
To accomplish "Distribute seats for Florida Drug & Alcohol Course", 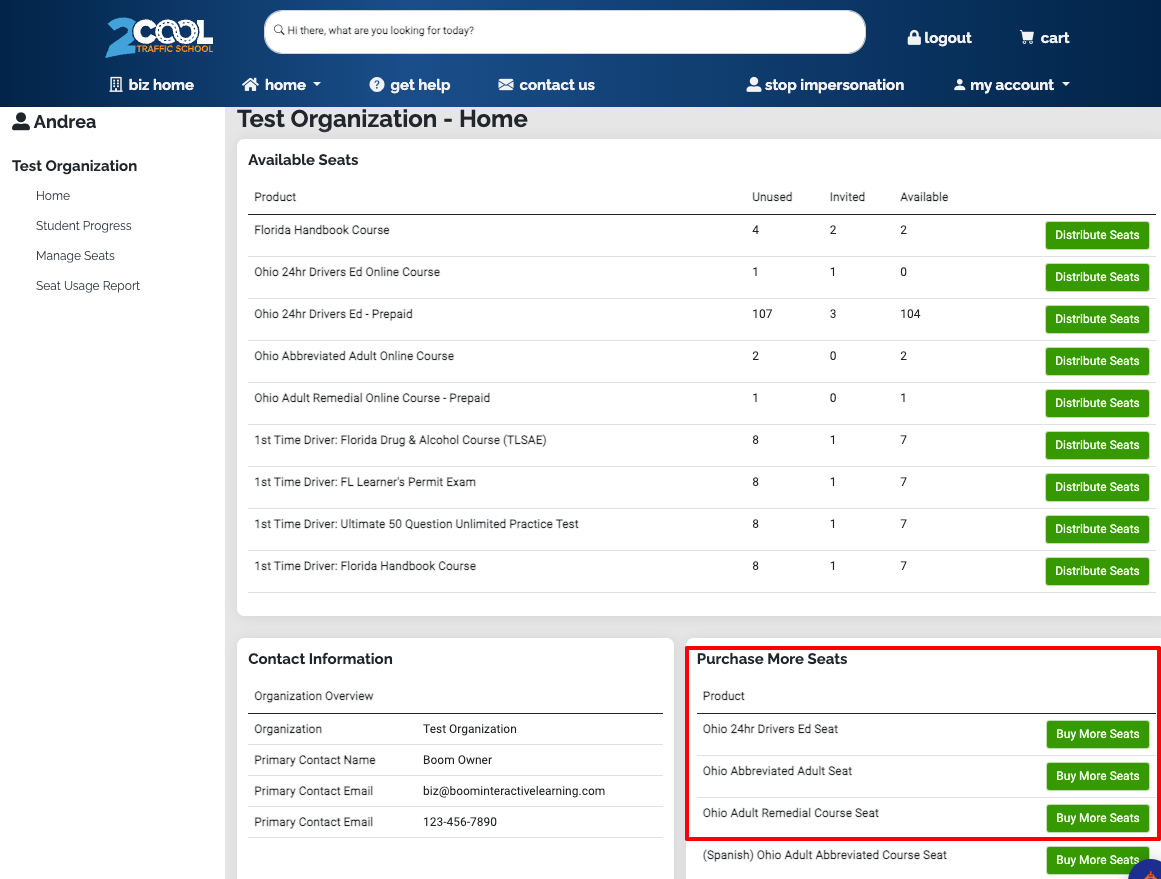I will point(1097,445).
